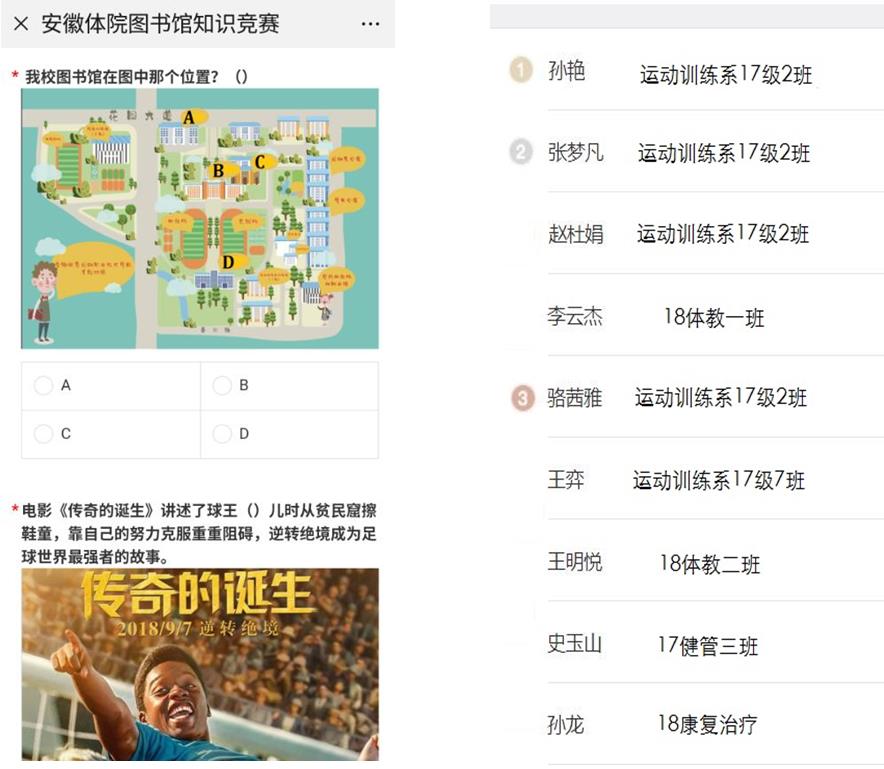Select radio option B

(x=222, y=386)
